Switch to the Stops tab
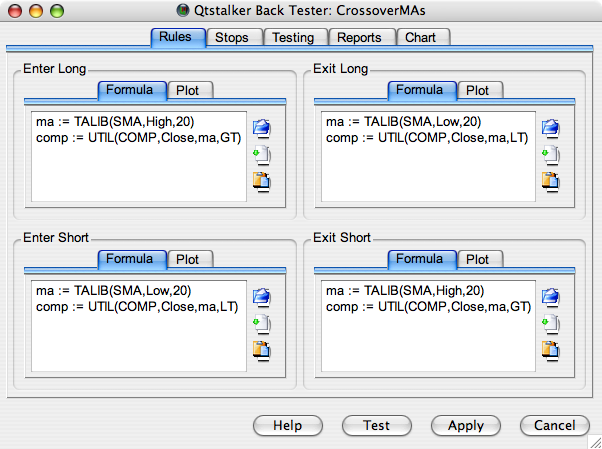The image size is (602, 449). click(234, 38)
